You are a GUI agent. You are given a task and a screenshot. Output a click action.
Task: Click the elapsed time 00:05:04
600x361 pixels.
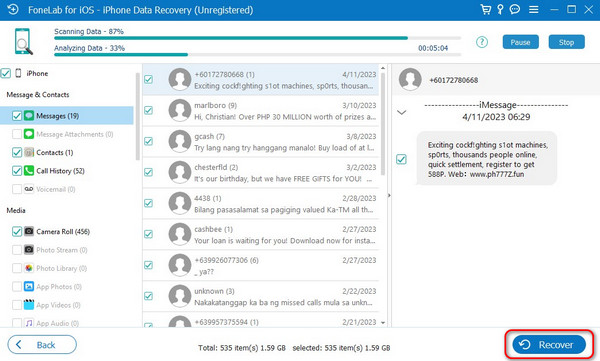point(433,48)
